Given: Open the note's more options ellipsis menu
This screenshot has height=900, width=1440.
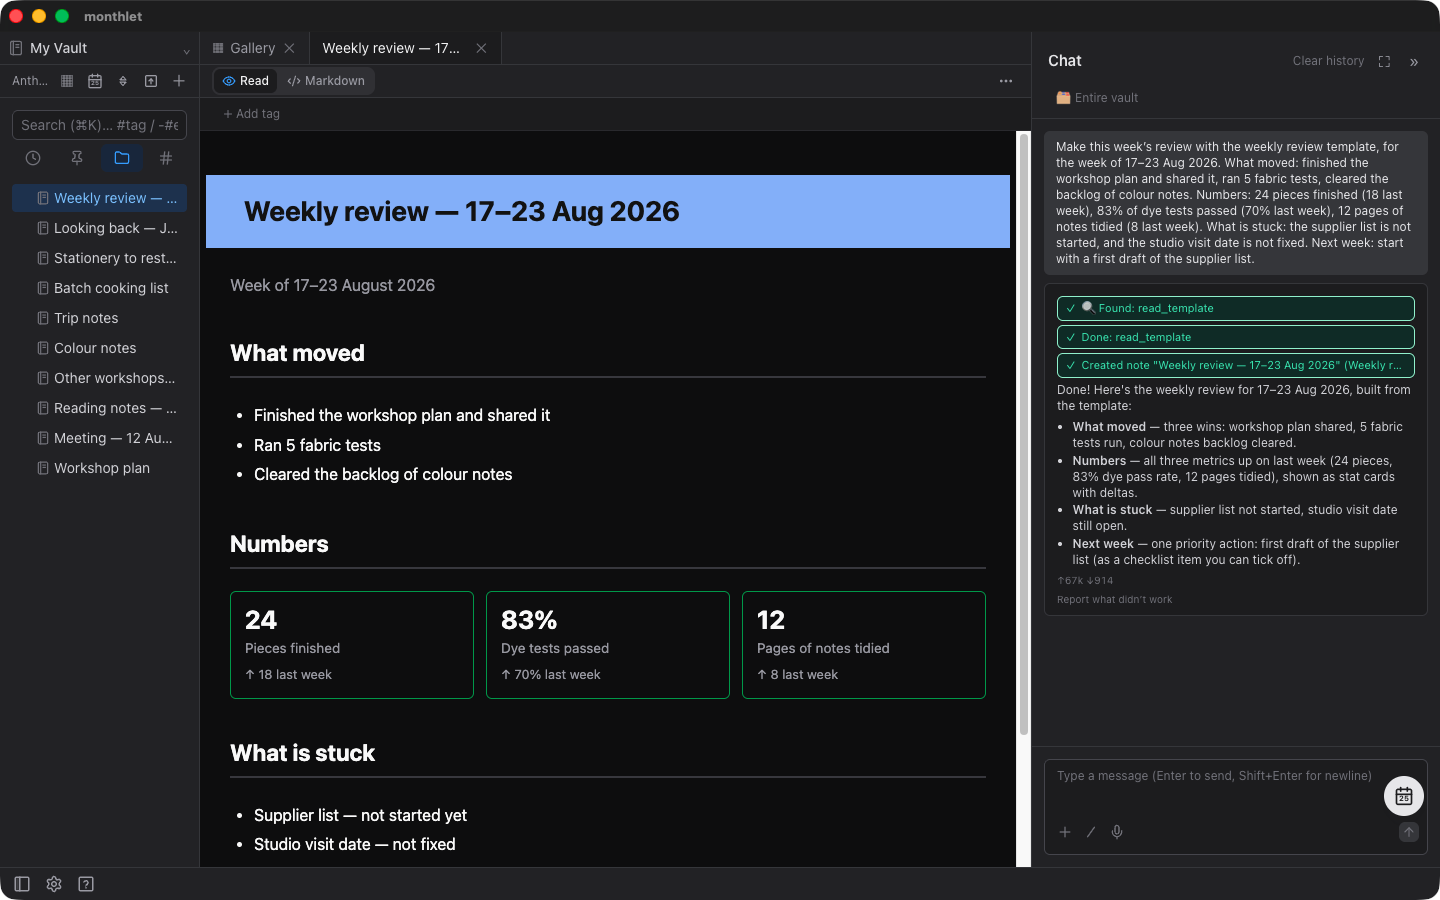Looking at the screenshot, I should pyautogui.click(x=1006, y=81).
